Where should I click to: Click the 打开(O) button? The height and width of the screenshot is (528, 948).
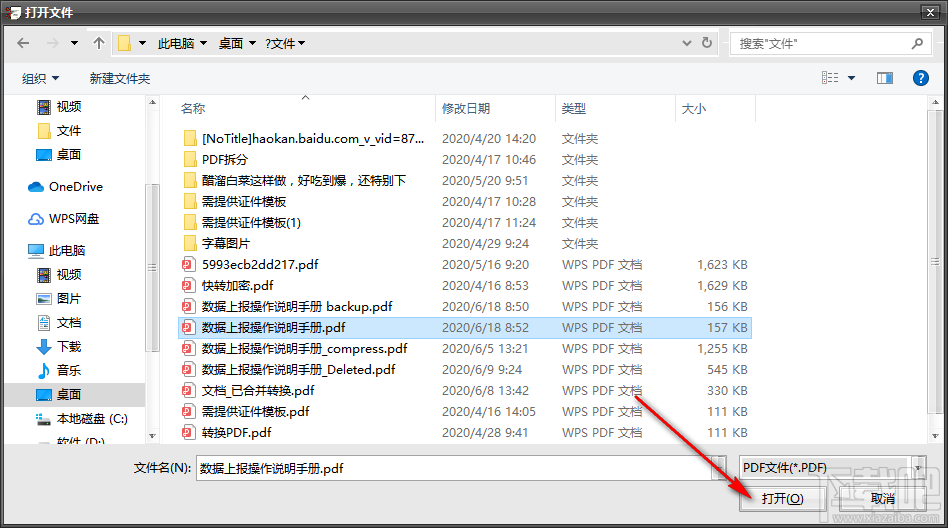pos(782,498)
